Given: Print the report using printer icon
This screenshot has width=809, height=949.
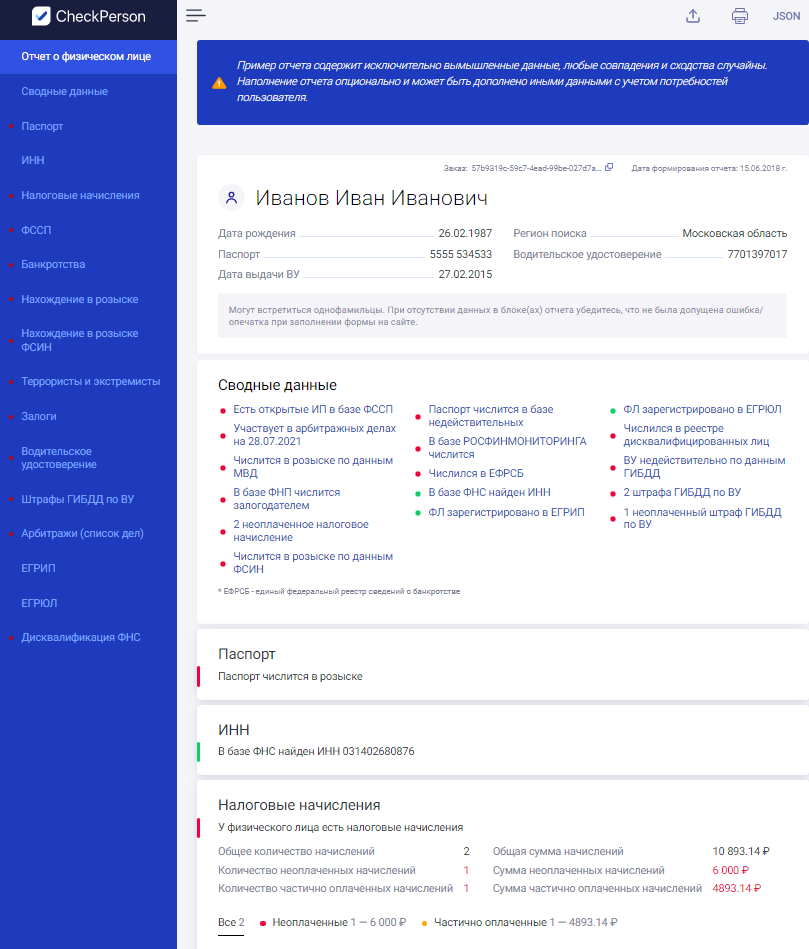Looking at the screenshot, I should [739, 16].
